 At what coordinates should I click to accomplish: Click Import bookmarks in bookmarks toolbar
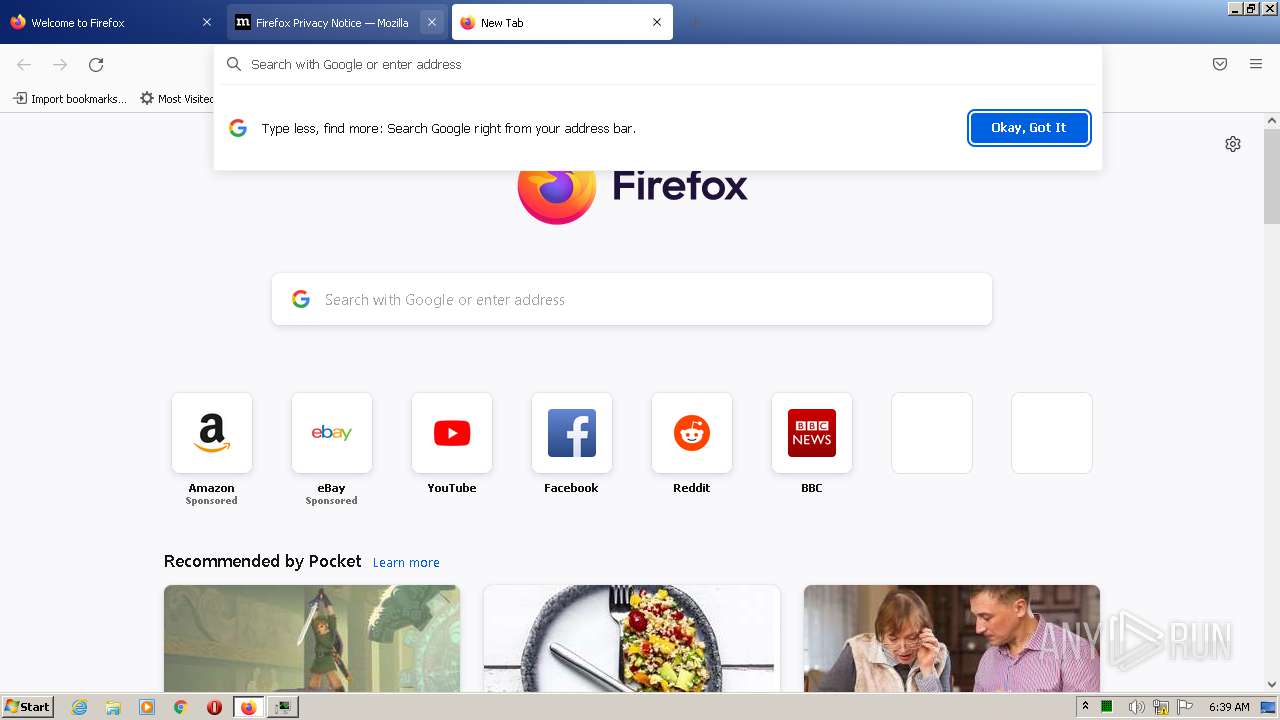pyautogui.click(x=70, y=99)
